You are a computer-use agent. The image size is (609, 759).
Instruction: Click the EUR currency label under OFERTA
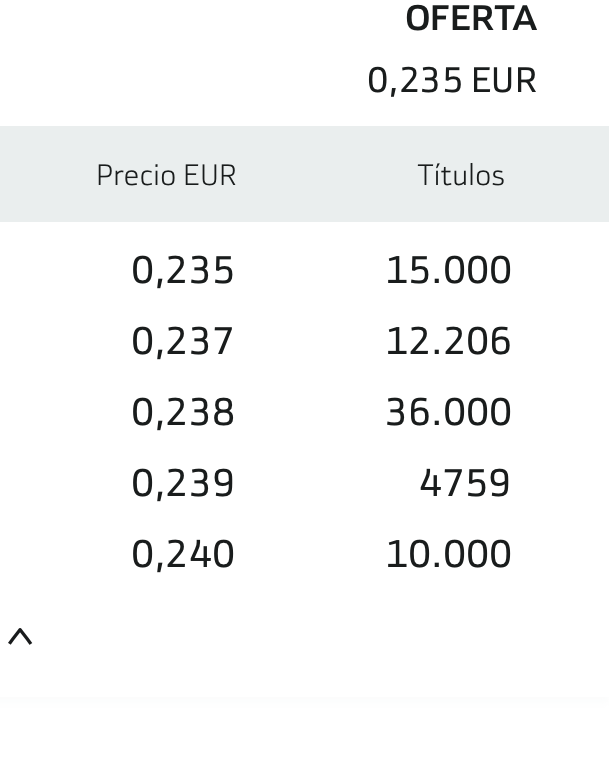[504, 80]
